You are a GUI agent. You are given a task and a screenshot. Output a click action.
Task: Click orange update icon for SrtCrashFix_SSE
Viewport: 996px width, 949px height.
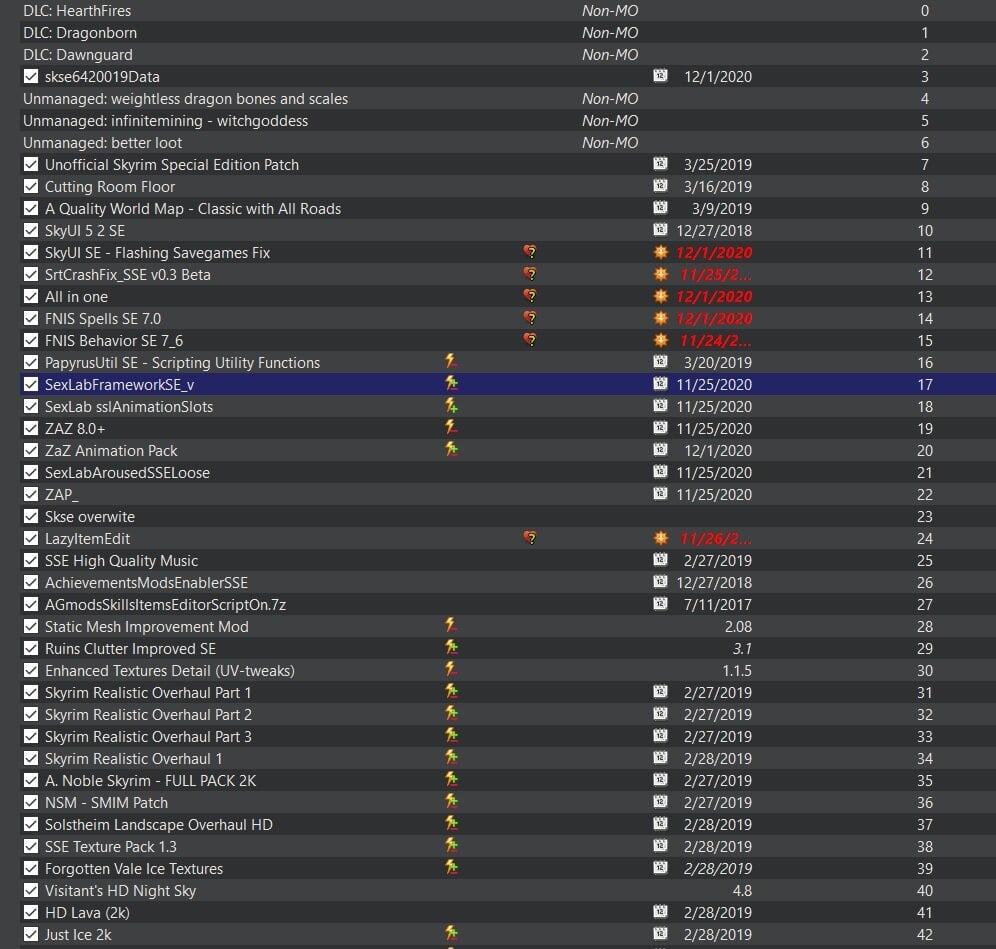661,274
